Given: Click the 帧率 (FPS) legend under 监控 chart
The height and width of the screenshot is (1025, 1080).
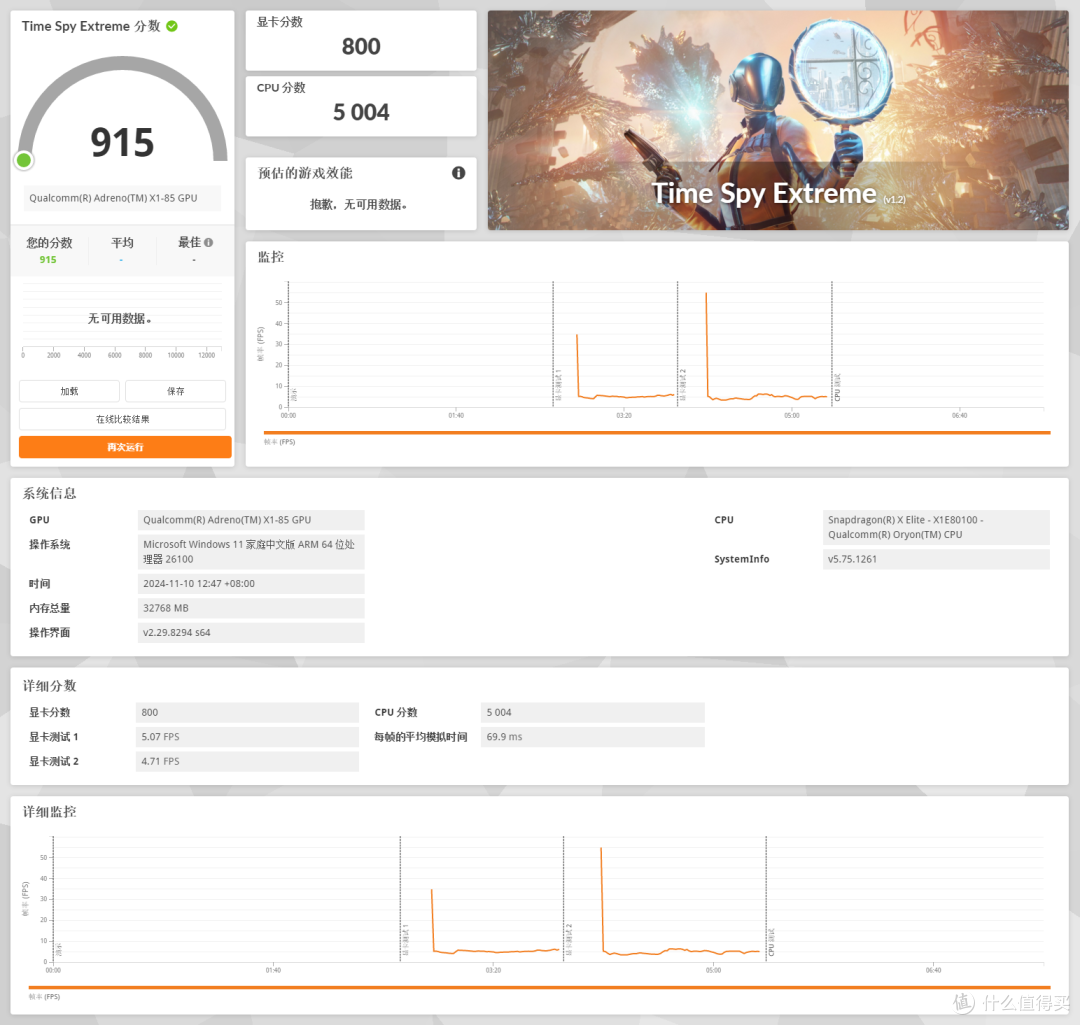Looking at the screenshot, I should click(280, 442).
